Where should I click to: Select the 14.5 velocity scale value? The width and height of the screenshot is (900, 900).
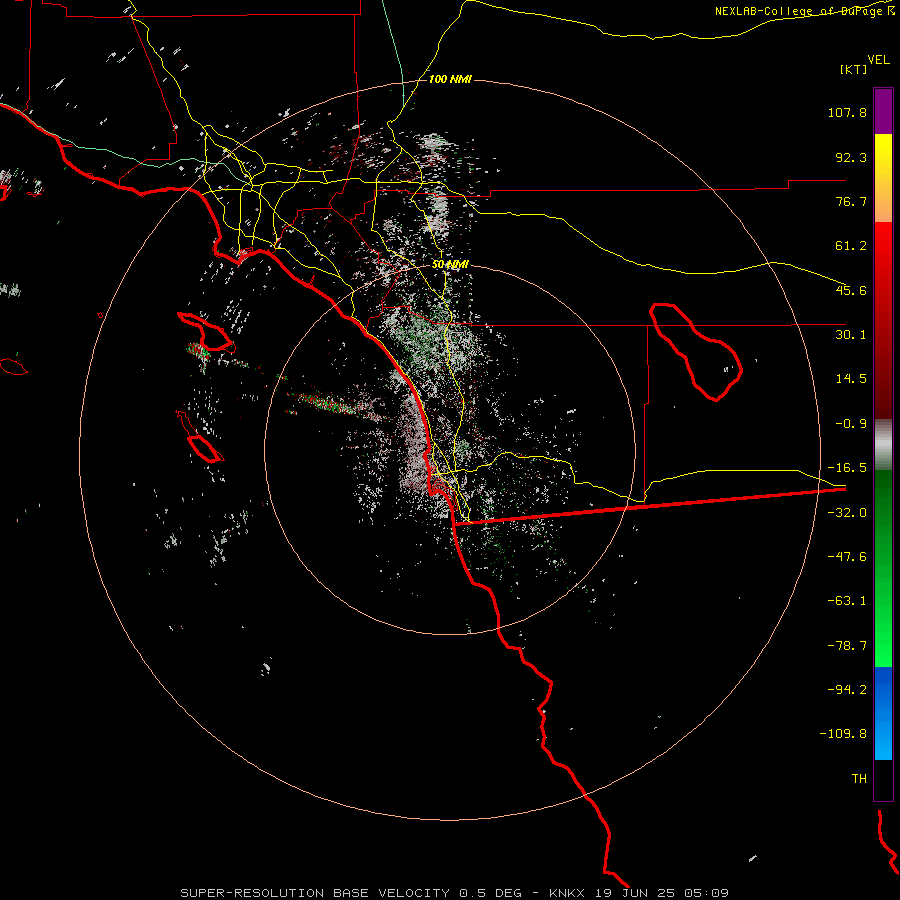(x=851, y=379)
